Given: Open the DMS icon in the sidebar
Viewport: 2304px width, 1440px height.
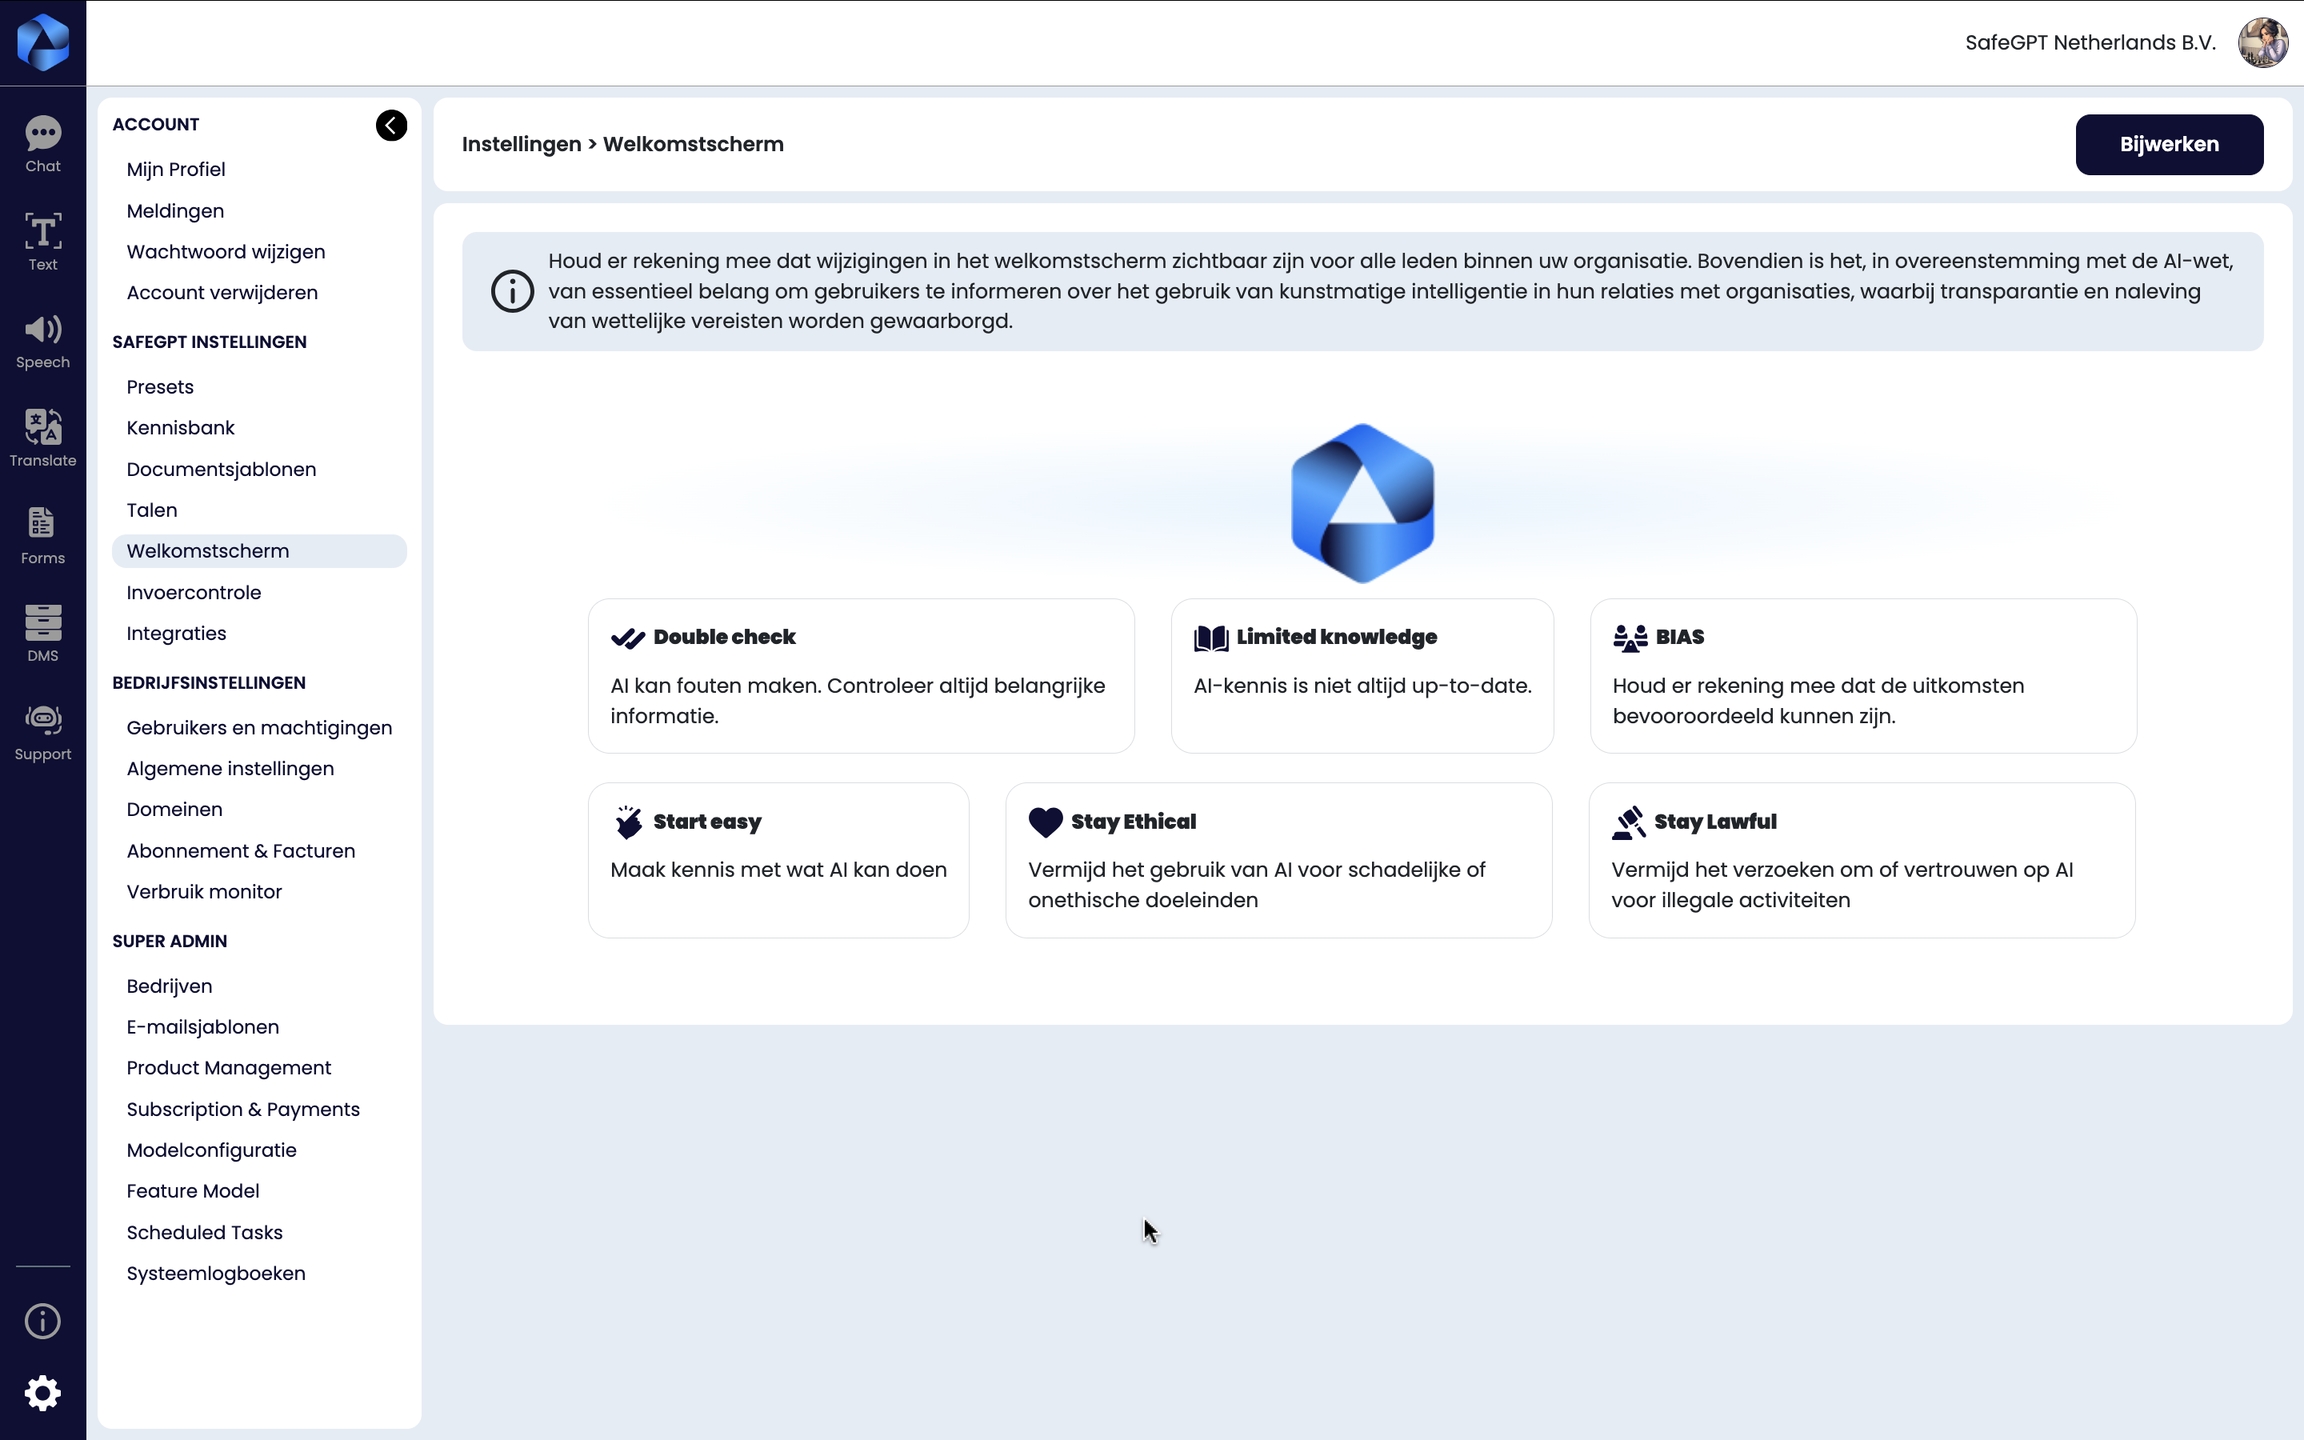Looking at the screenshot, I should [43, 633].
